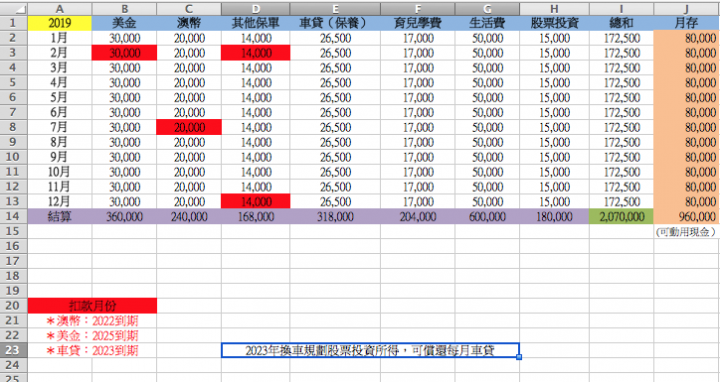Viewport: 720px width, 382px height.
Task: Select the red 30,000 cell in the 2月 row
Action: pos(124,53)
